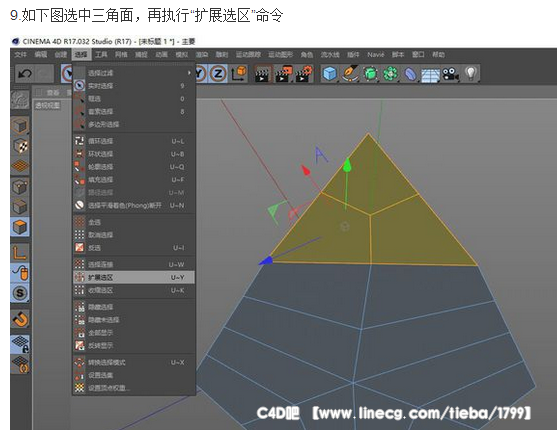Open Render Settings clapperboard gear icon
This screenshot has width=557, height=430.
(304, 74)
